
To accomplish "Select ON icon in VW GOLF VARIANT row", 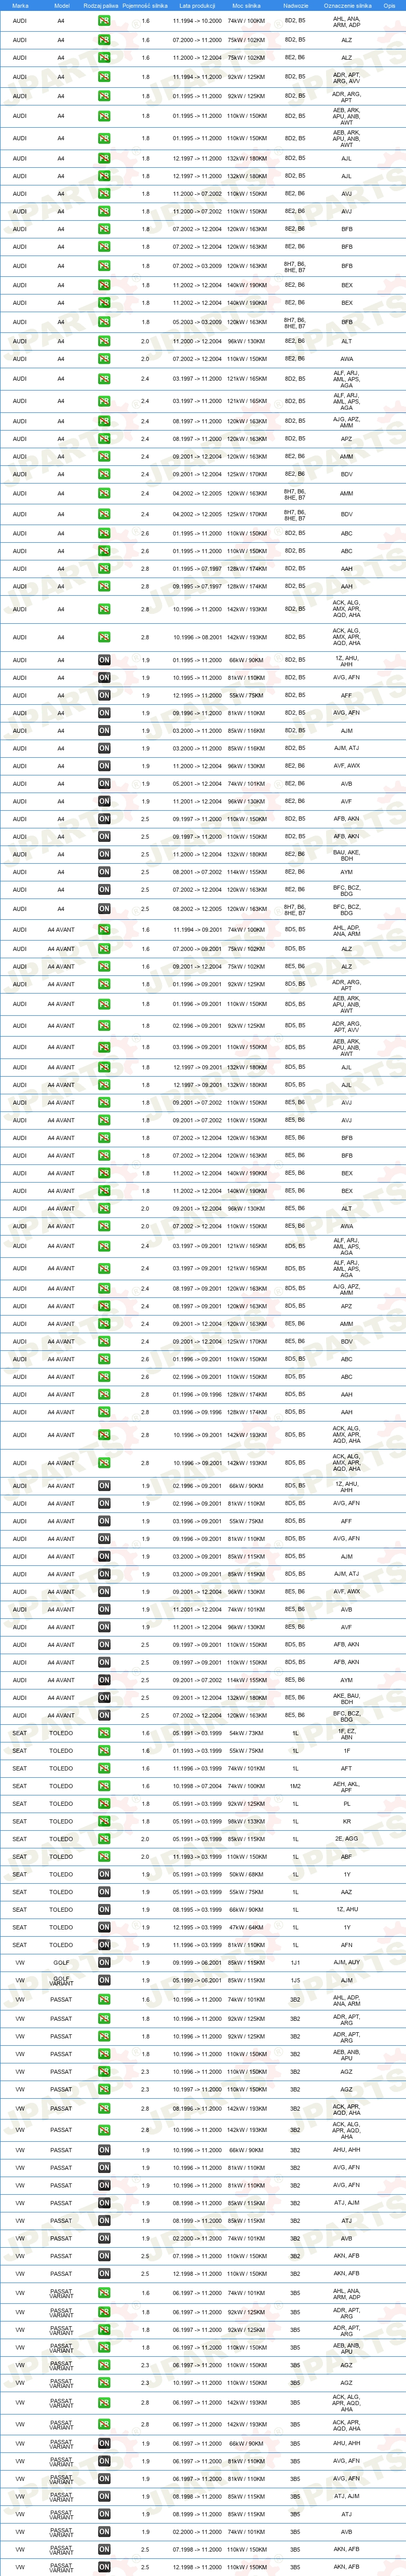I will [x=104, y=1981].
